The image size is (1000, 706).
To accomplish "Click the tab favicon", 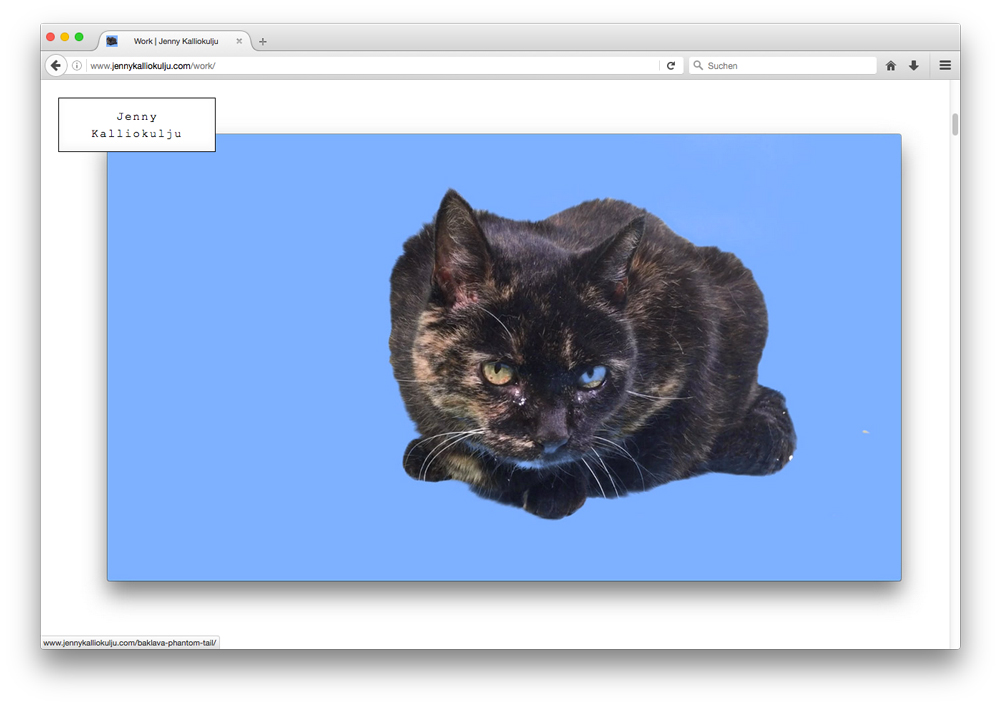I will click(x=112, y=41).
